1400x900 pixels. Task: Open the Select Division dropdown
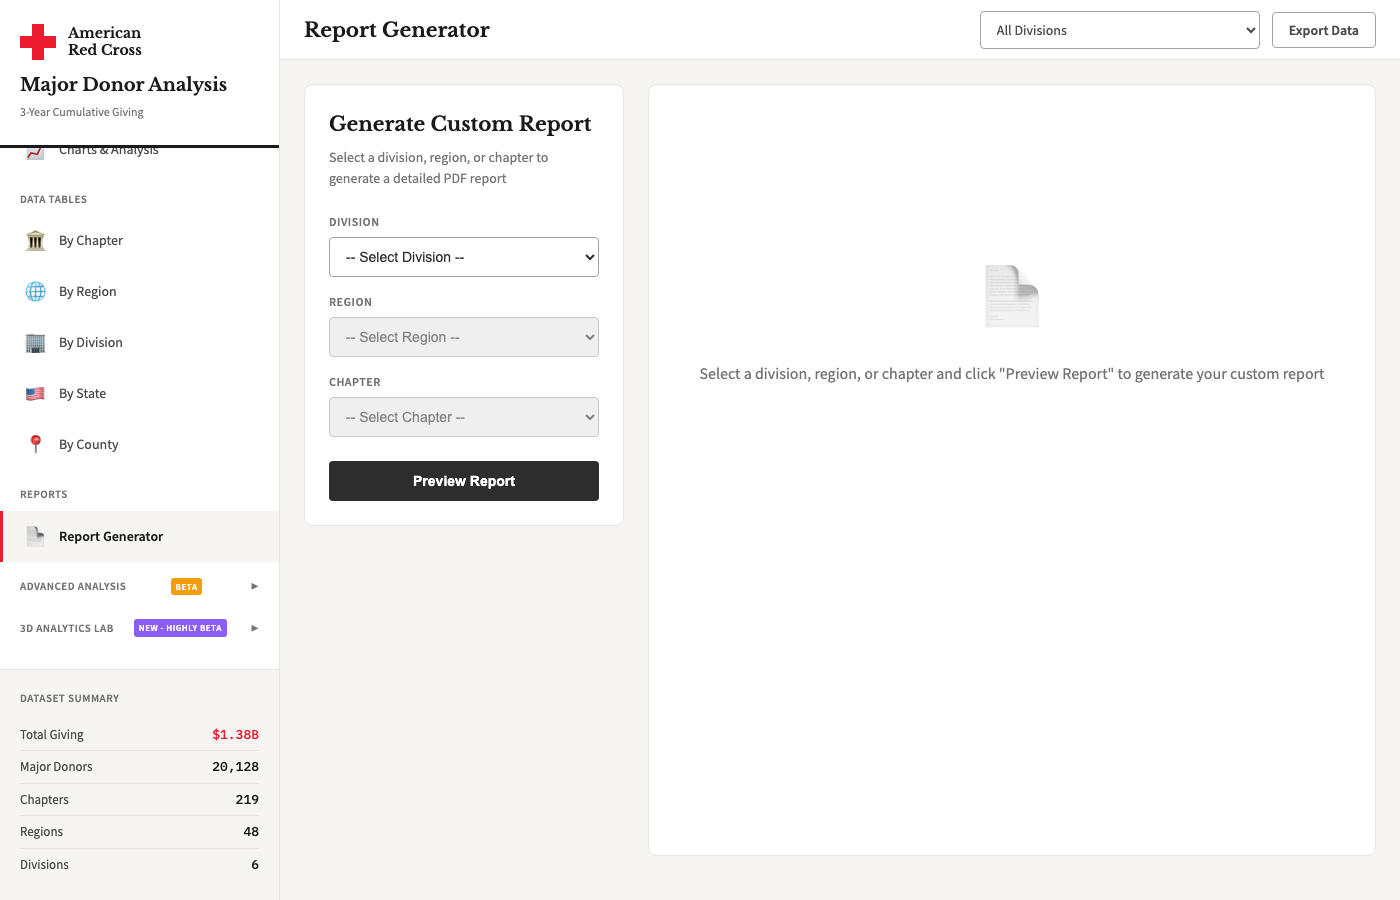(464, 257)
